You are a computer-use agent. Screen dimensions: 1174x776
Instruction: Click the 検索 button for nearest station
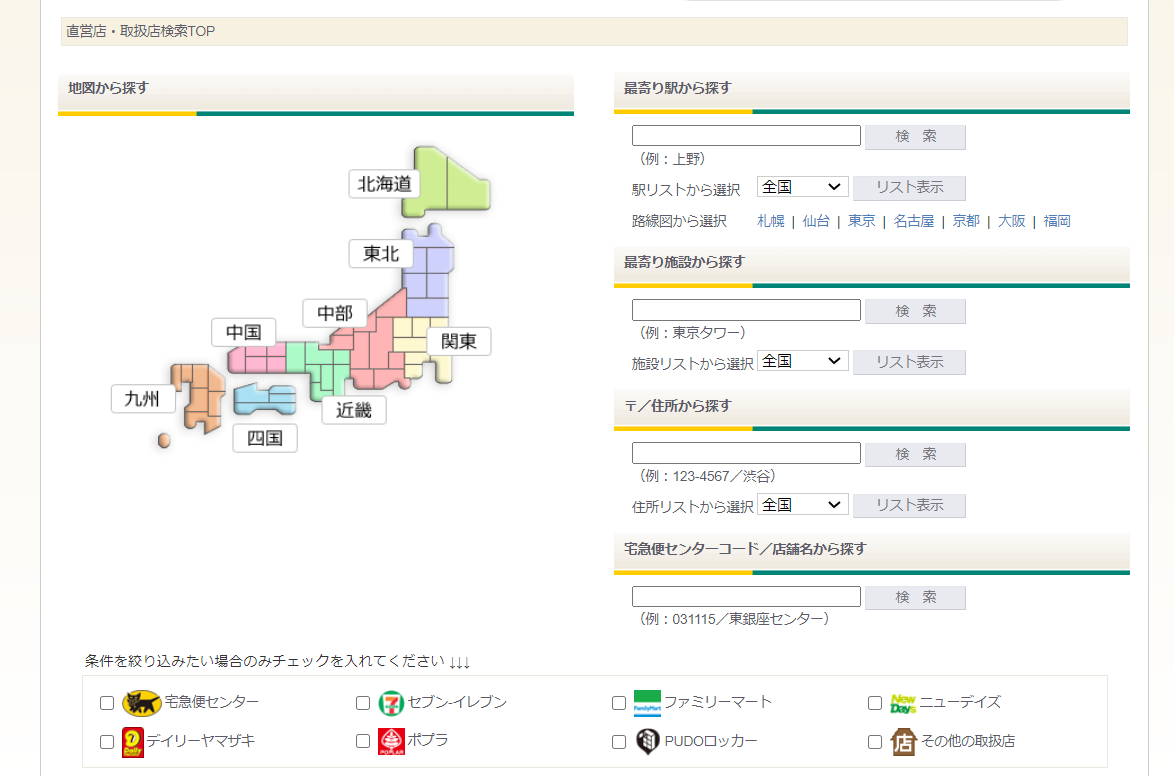pyautogui.click(x=915, y=137)
